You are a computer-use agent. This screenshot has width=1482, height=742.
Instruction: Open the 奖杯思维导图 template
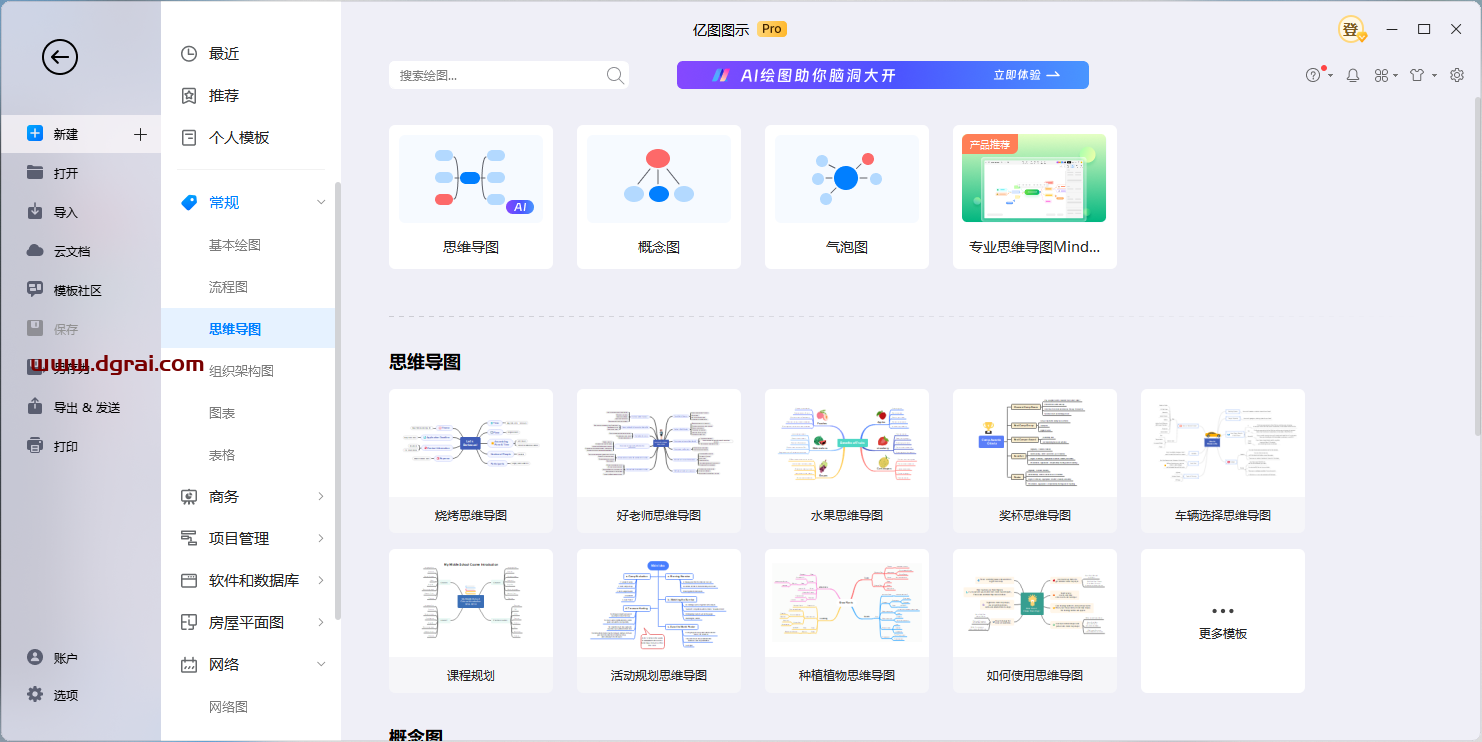point(1035,461)
